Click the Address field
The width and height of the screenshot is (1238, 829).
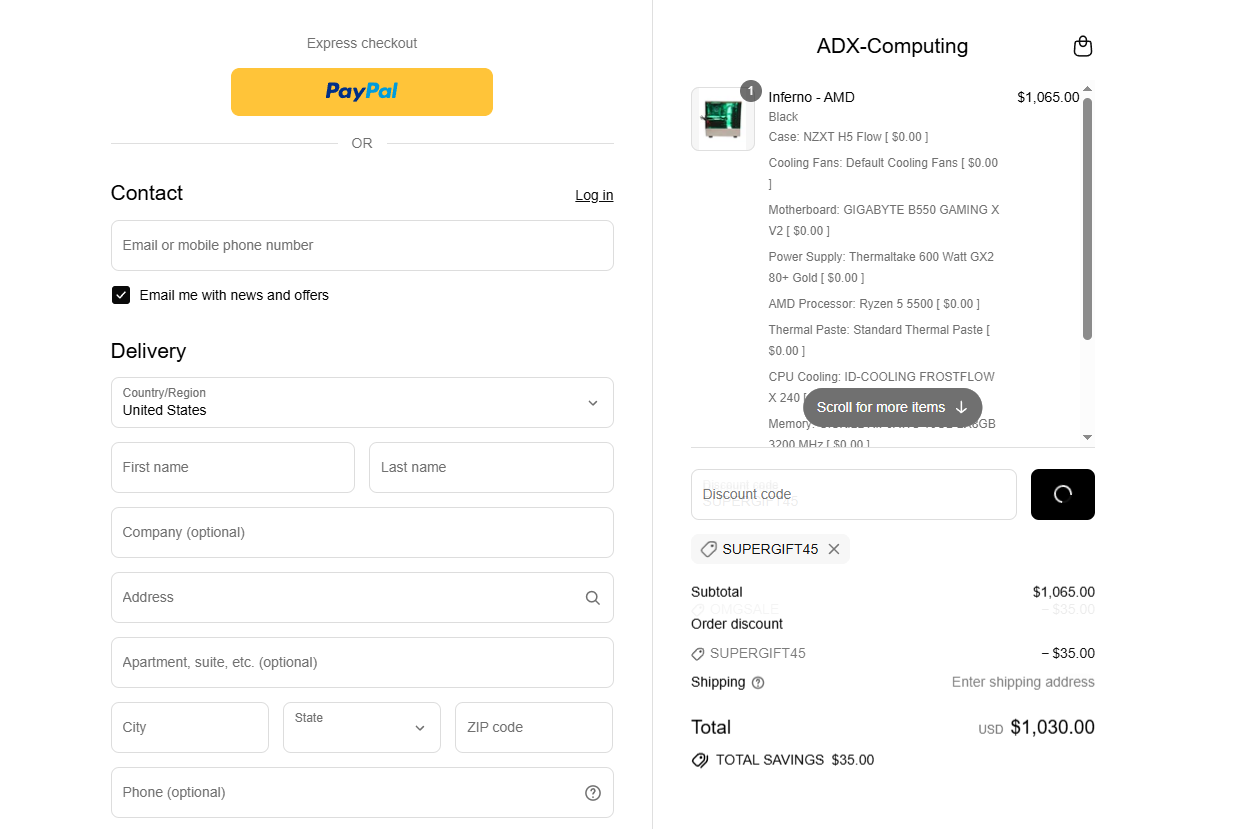coord(362,597)
